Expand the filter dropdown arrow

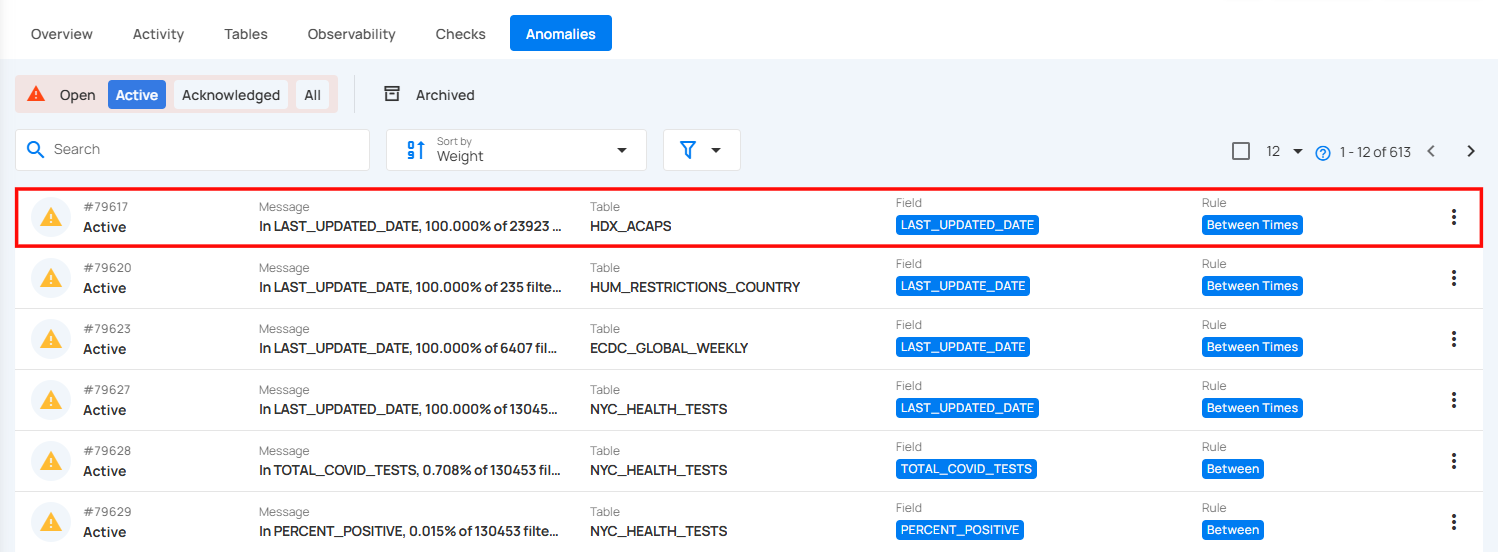[x=716, y=150]
